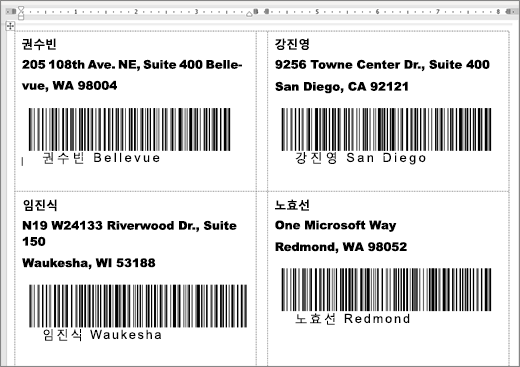Viewport: 520px width, 367px height.
Task: Click the text 'San Diego, CA 92121'
Action: pos(342,87)
